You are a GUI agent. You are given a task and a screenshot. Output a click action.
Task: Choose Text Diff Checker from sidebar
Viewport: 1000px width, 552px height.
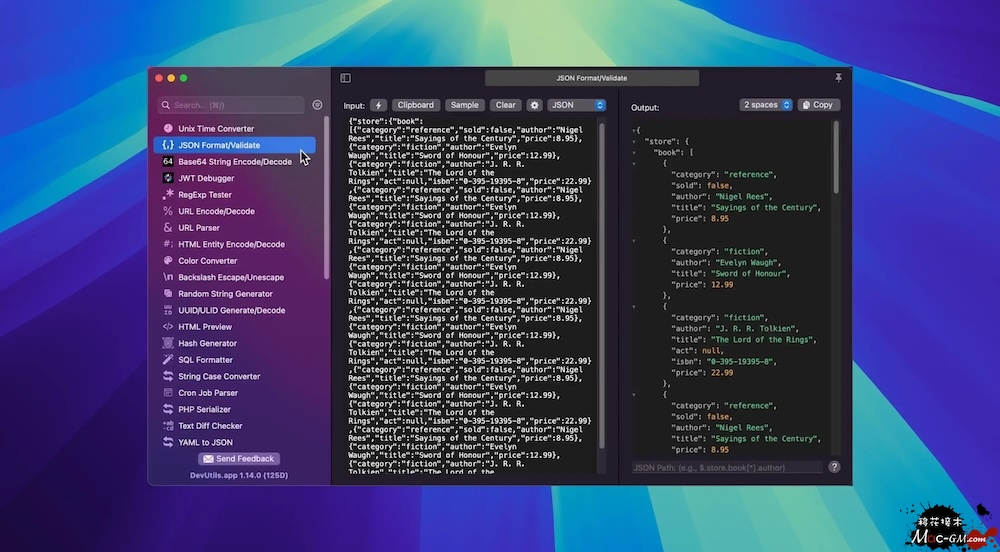(x=210, y=426)
